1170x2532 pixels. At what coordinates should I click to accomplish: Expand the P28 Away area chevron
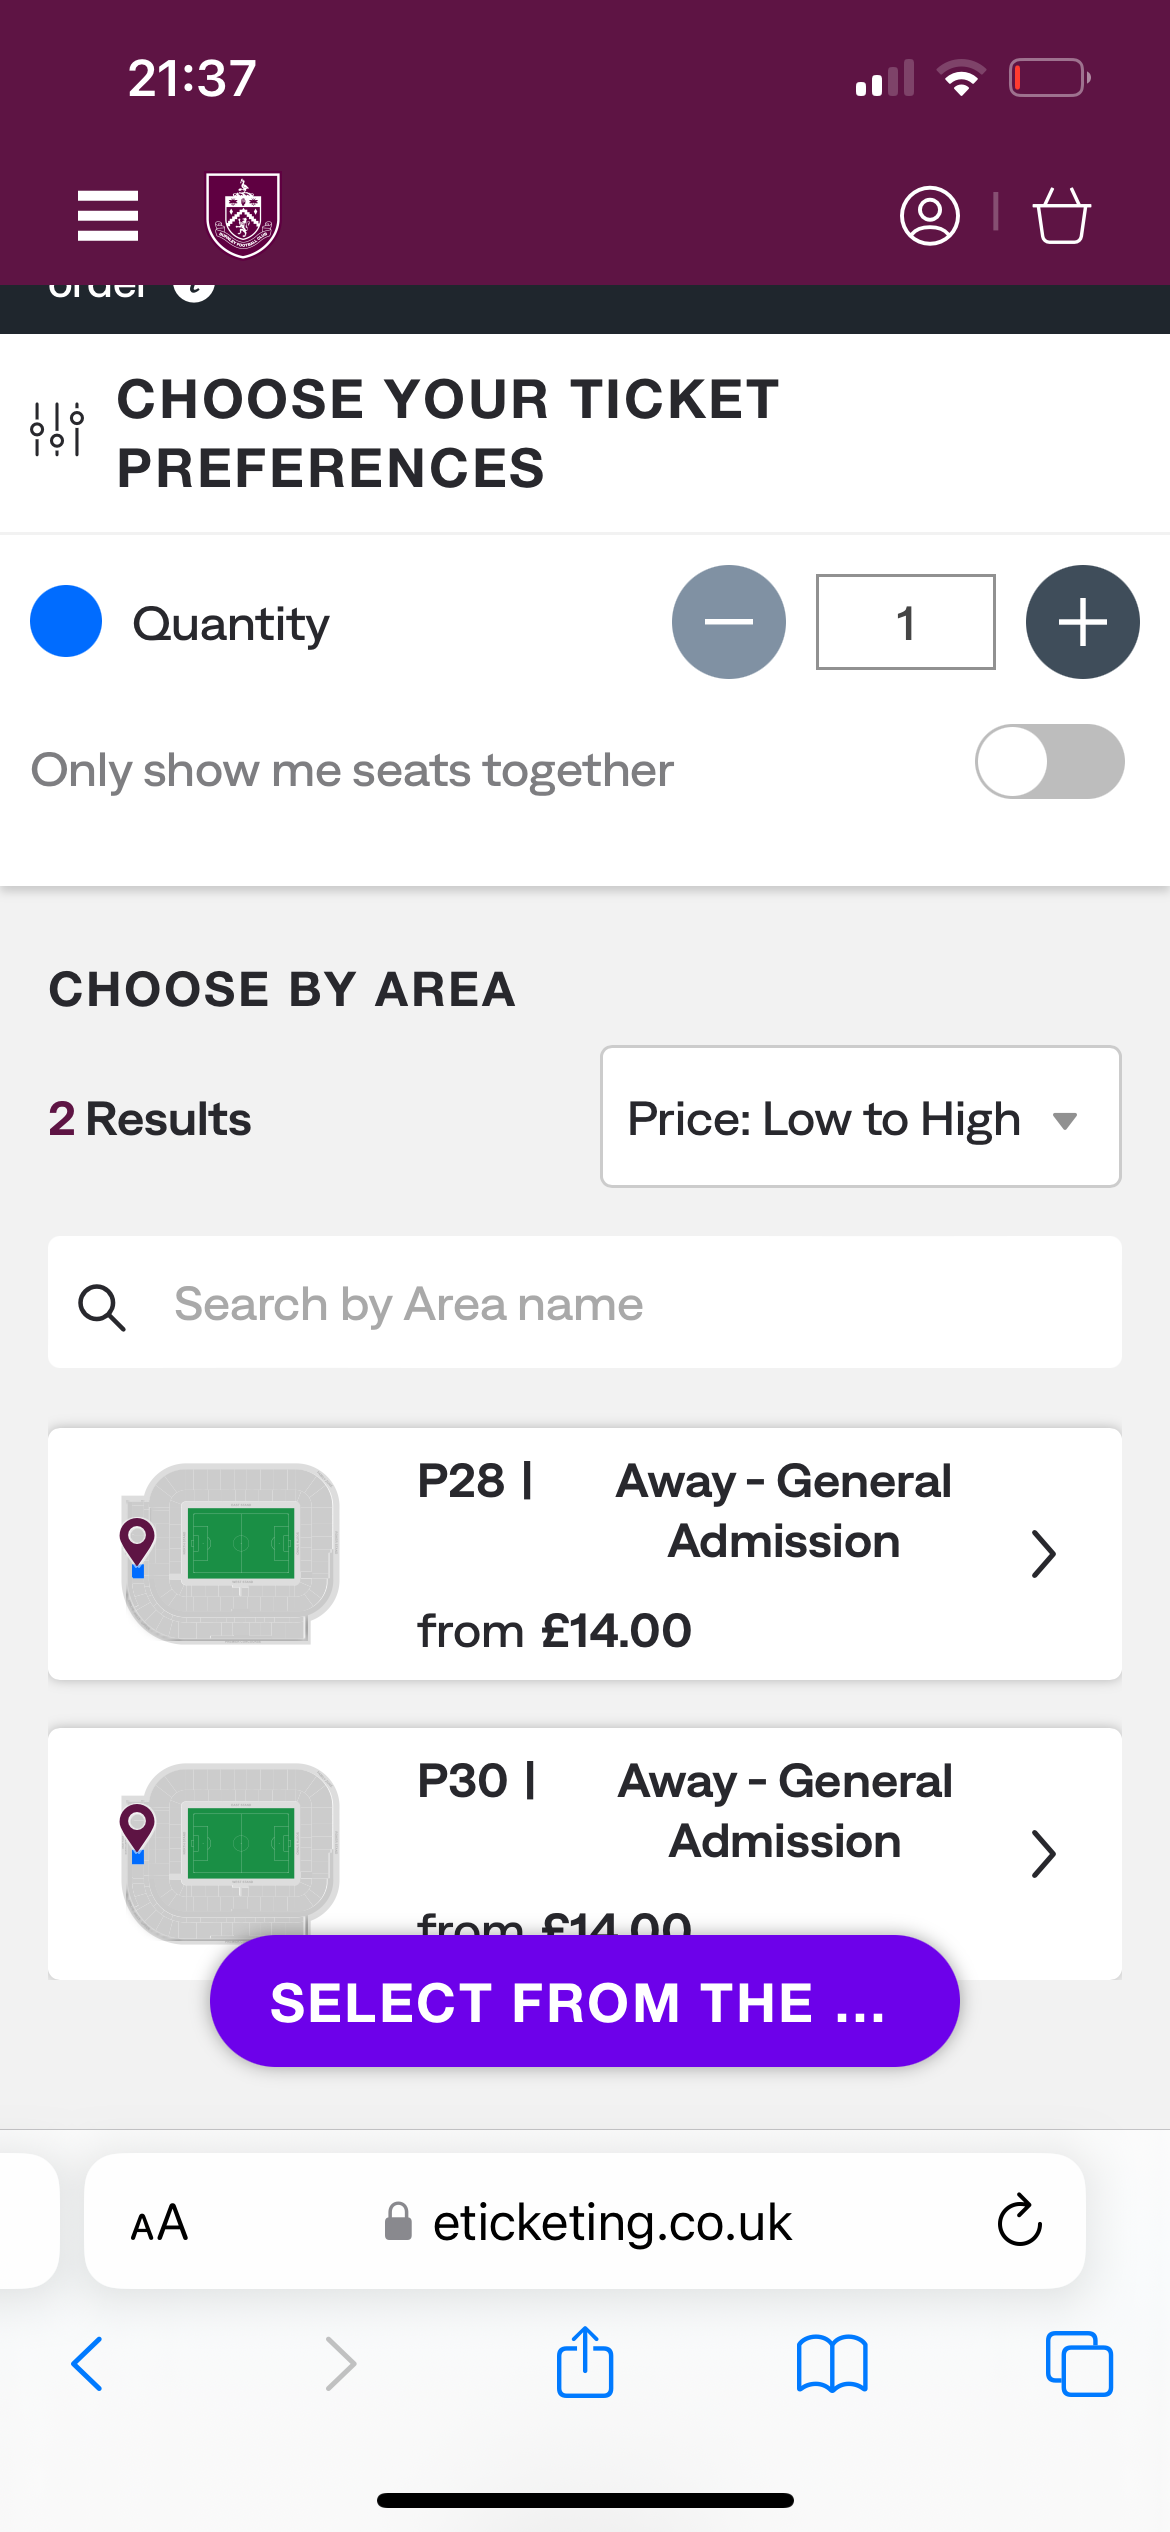[x=1043, y=1555]
